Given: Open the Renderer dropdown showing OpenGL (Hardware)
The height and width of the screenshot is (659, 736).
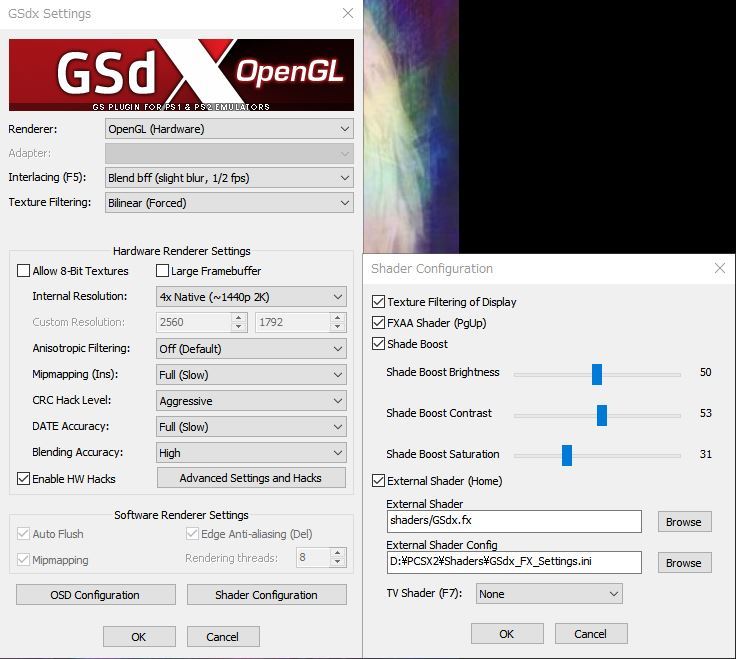Looking at the screenshot, I should pos(229,129).
